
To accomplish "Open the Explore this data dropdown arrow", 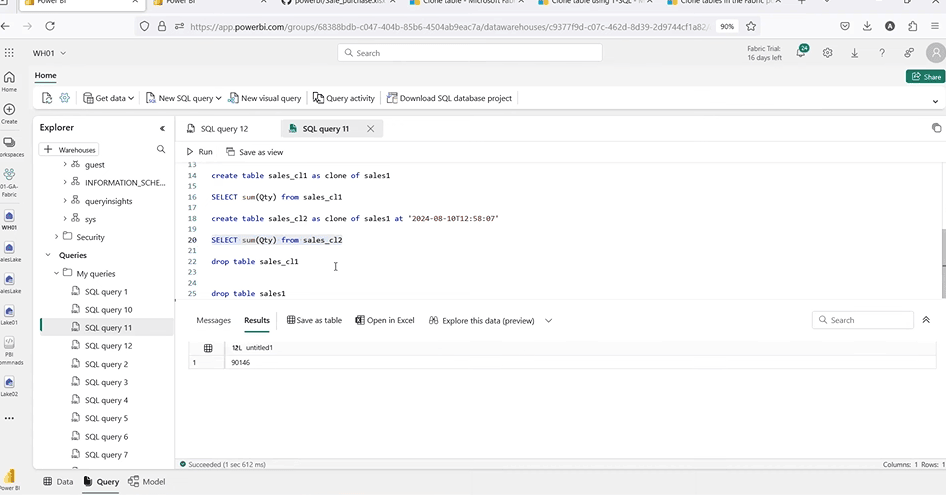I will tap(548, 321).
